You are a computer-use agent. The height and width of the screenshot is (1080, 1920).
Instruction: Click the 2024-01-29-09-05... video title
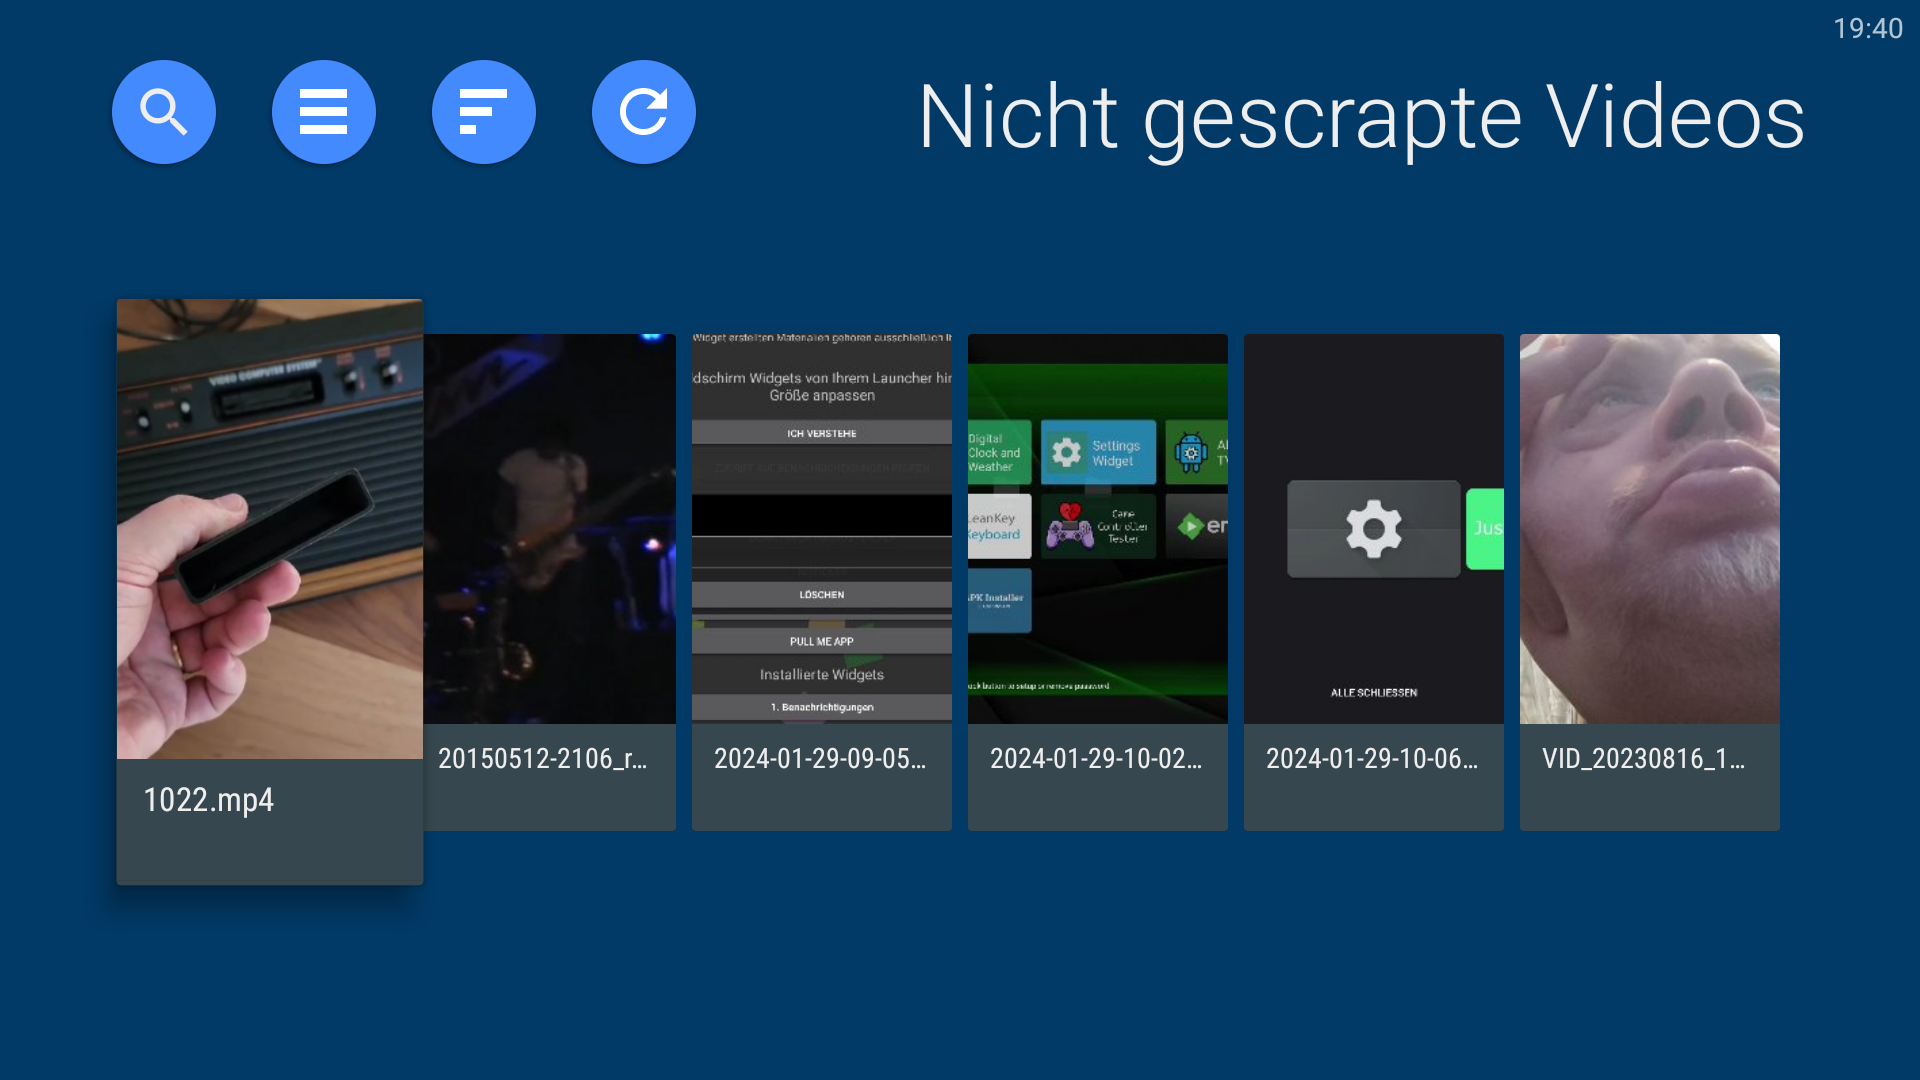[820, 759]
